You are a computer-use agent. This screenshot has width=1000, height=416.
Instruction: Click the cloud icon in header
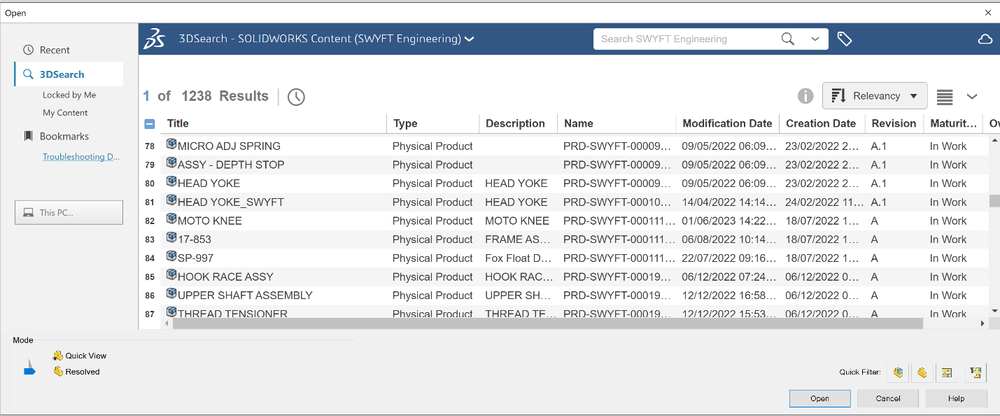(985, 40)
